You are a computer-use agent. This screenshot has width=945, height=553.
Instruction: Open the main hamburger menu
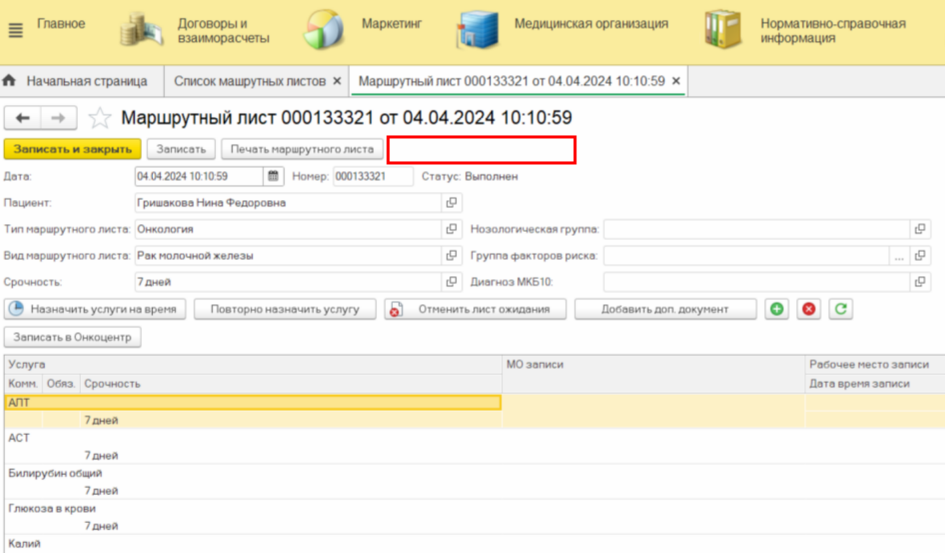tap(15, 30)
